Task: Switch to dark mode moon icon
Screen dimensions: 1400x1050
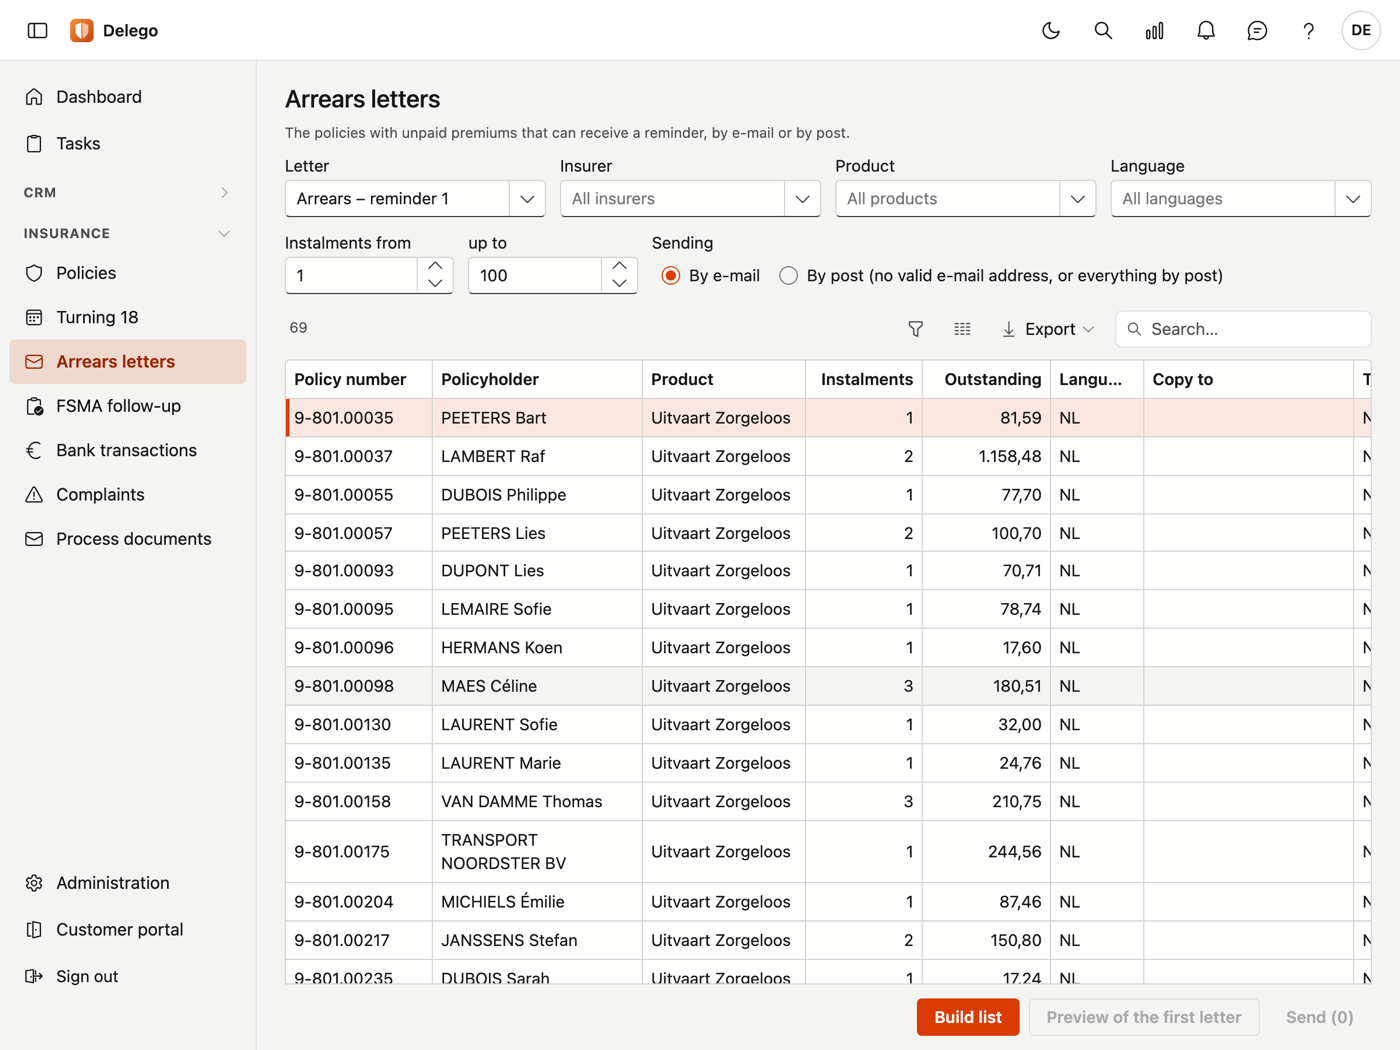Action: [1051, 30]
